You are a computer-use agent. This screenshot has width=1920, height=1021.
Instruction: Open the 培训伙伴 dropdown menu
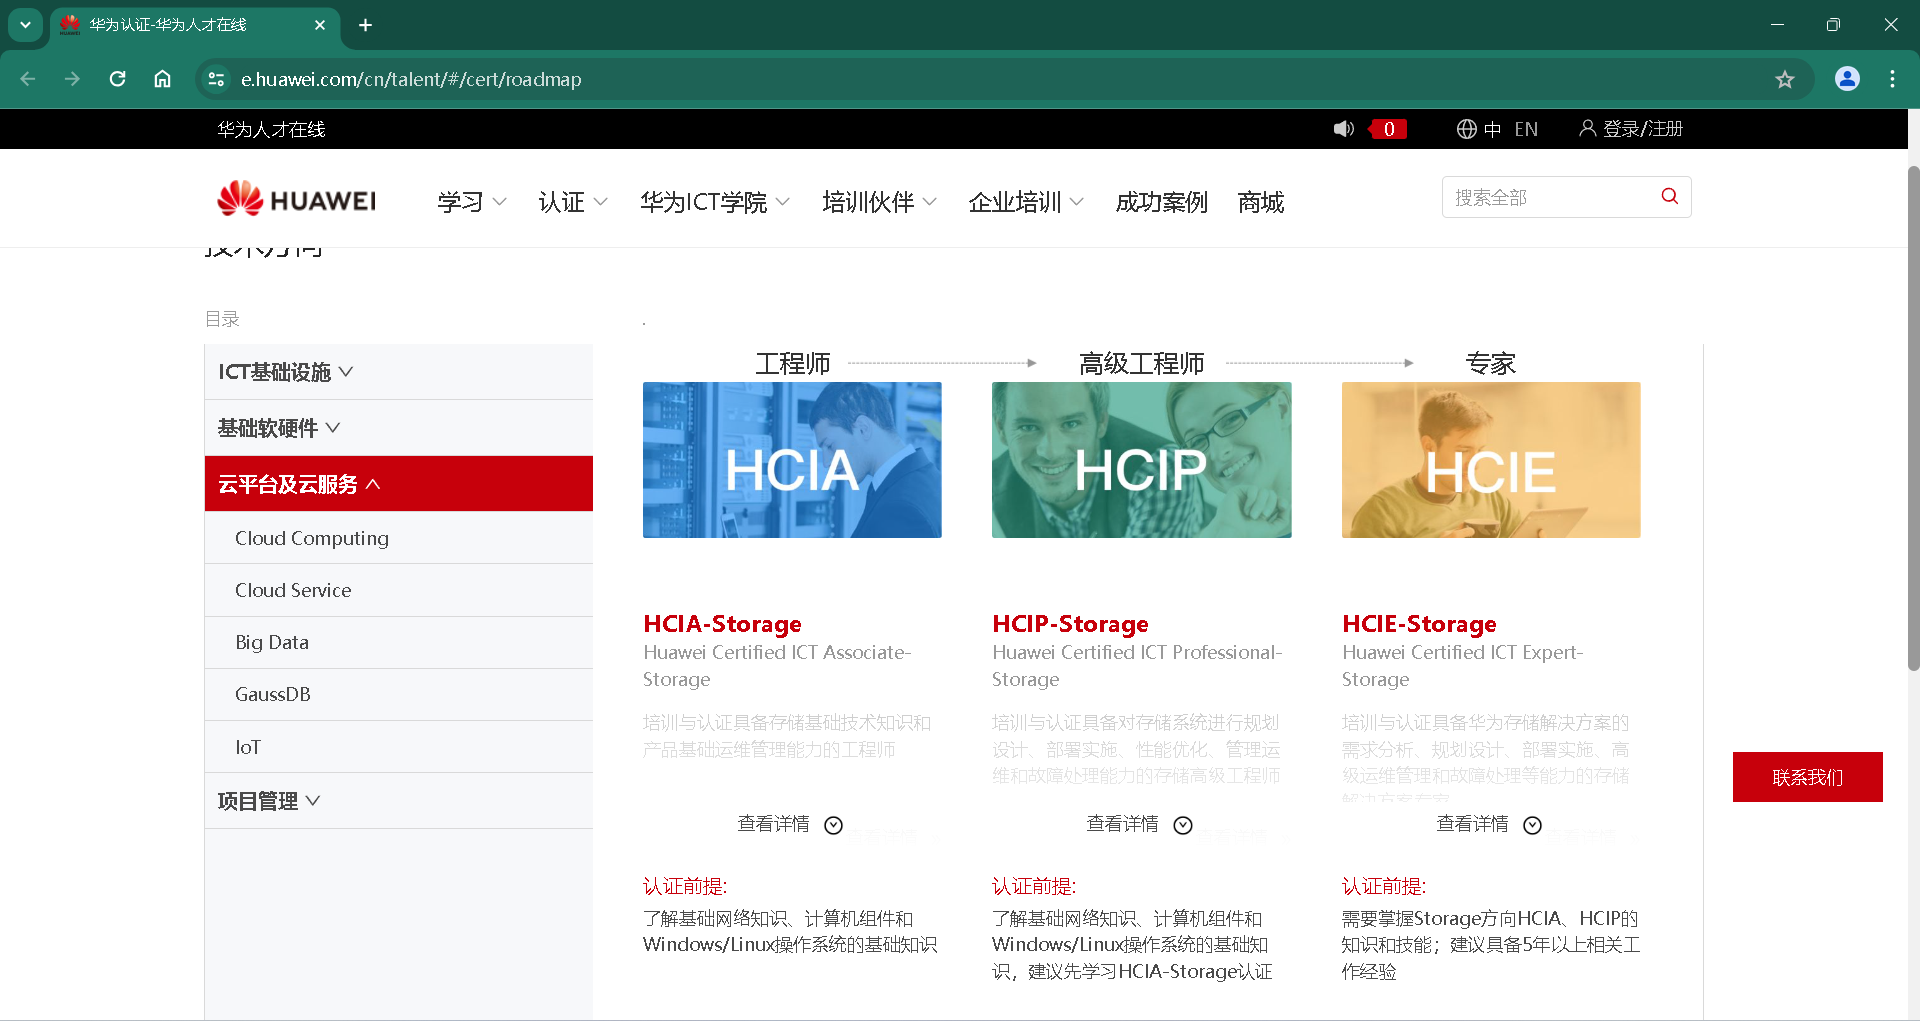point(879,202)
